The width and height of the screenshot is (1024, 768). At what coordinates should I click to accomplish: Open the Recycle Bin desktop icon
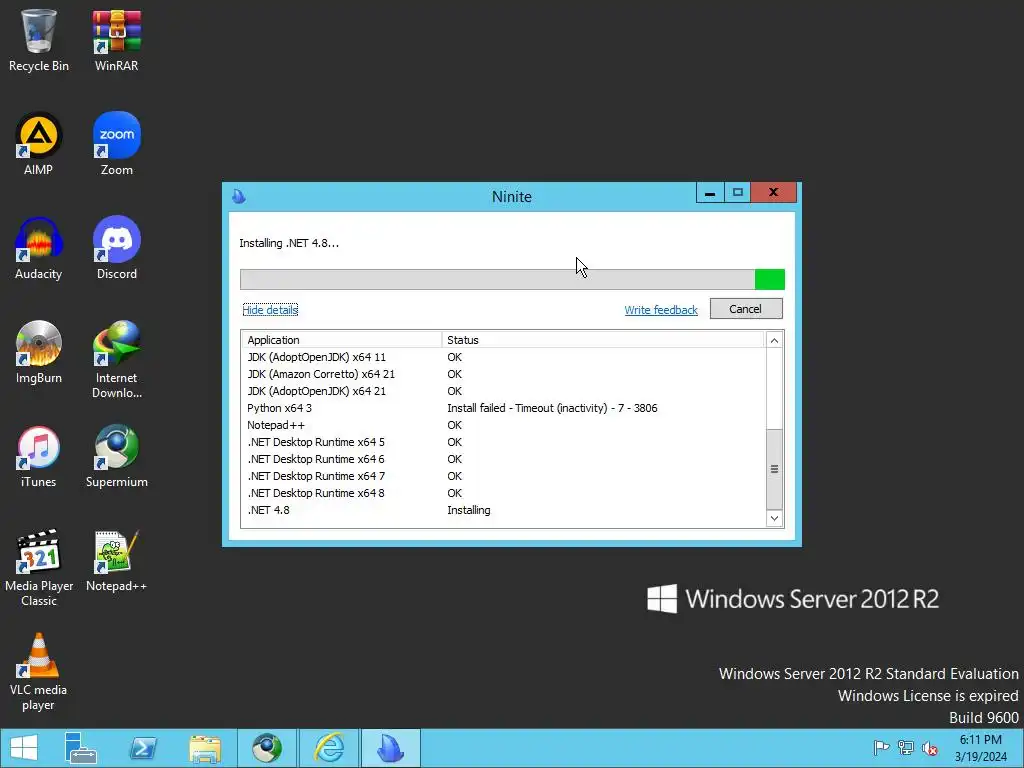[39, 40]
